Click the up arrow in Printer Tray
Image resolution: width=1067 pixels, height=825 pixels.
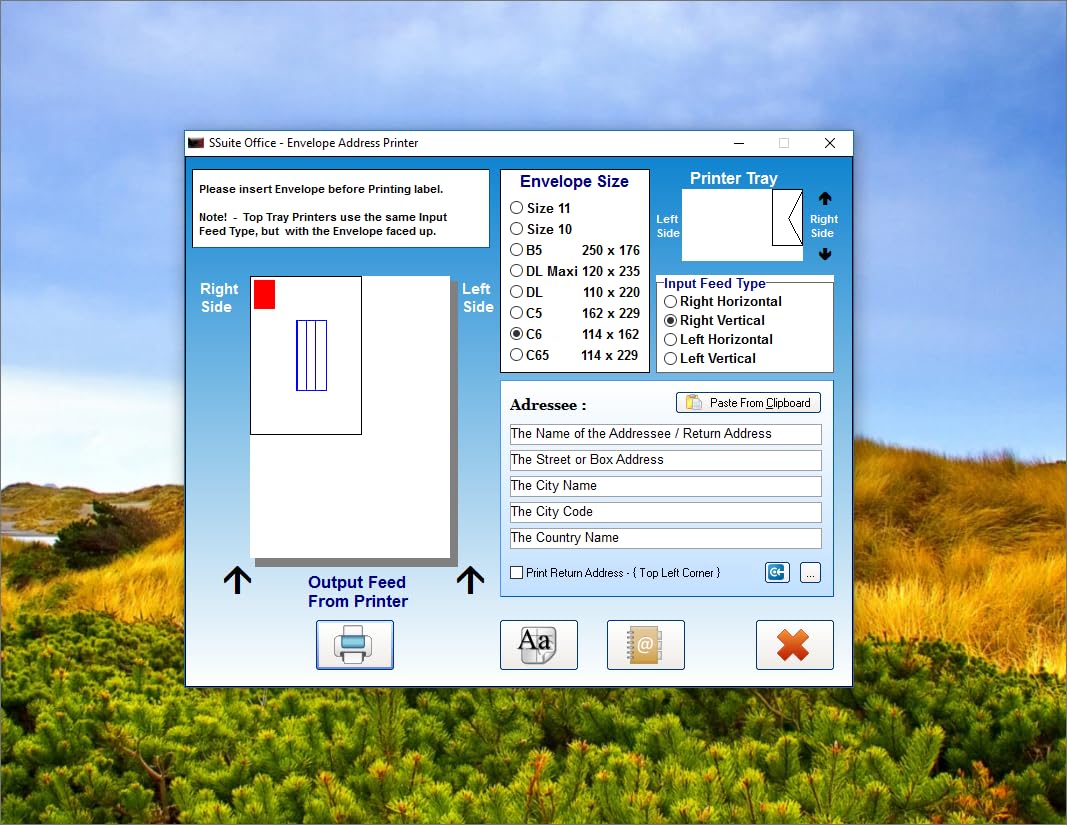[825, 199]
